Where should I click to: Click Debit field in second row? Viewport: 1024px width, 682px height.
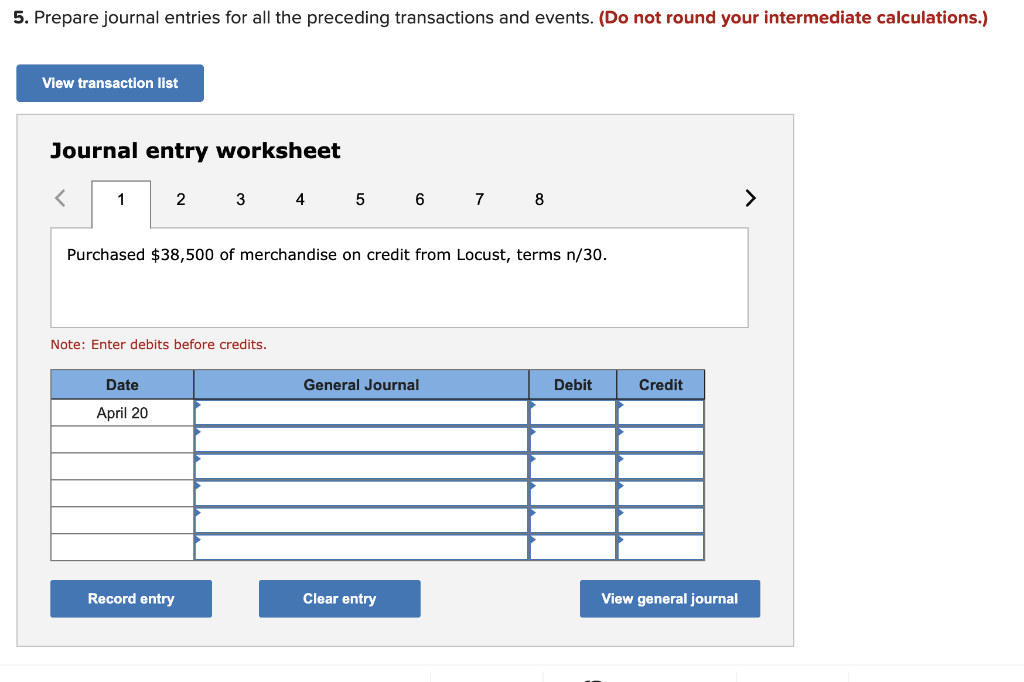573,440
